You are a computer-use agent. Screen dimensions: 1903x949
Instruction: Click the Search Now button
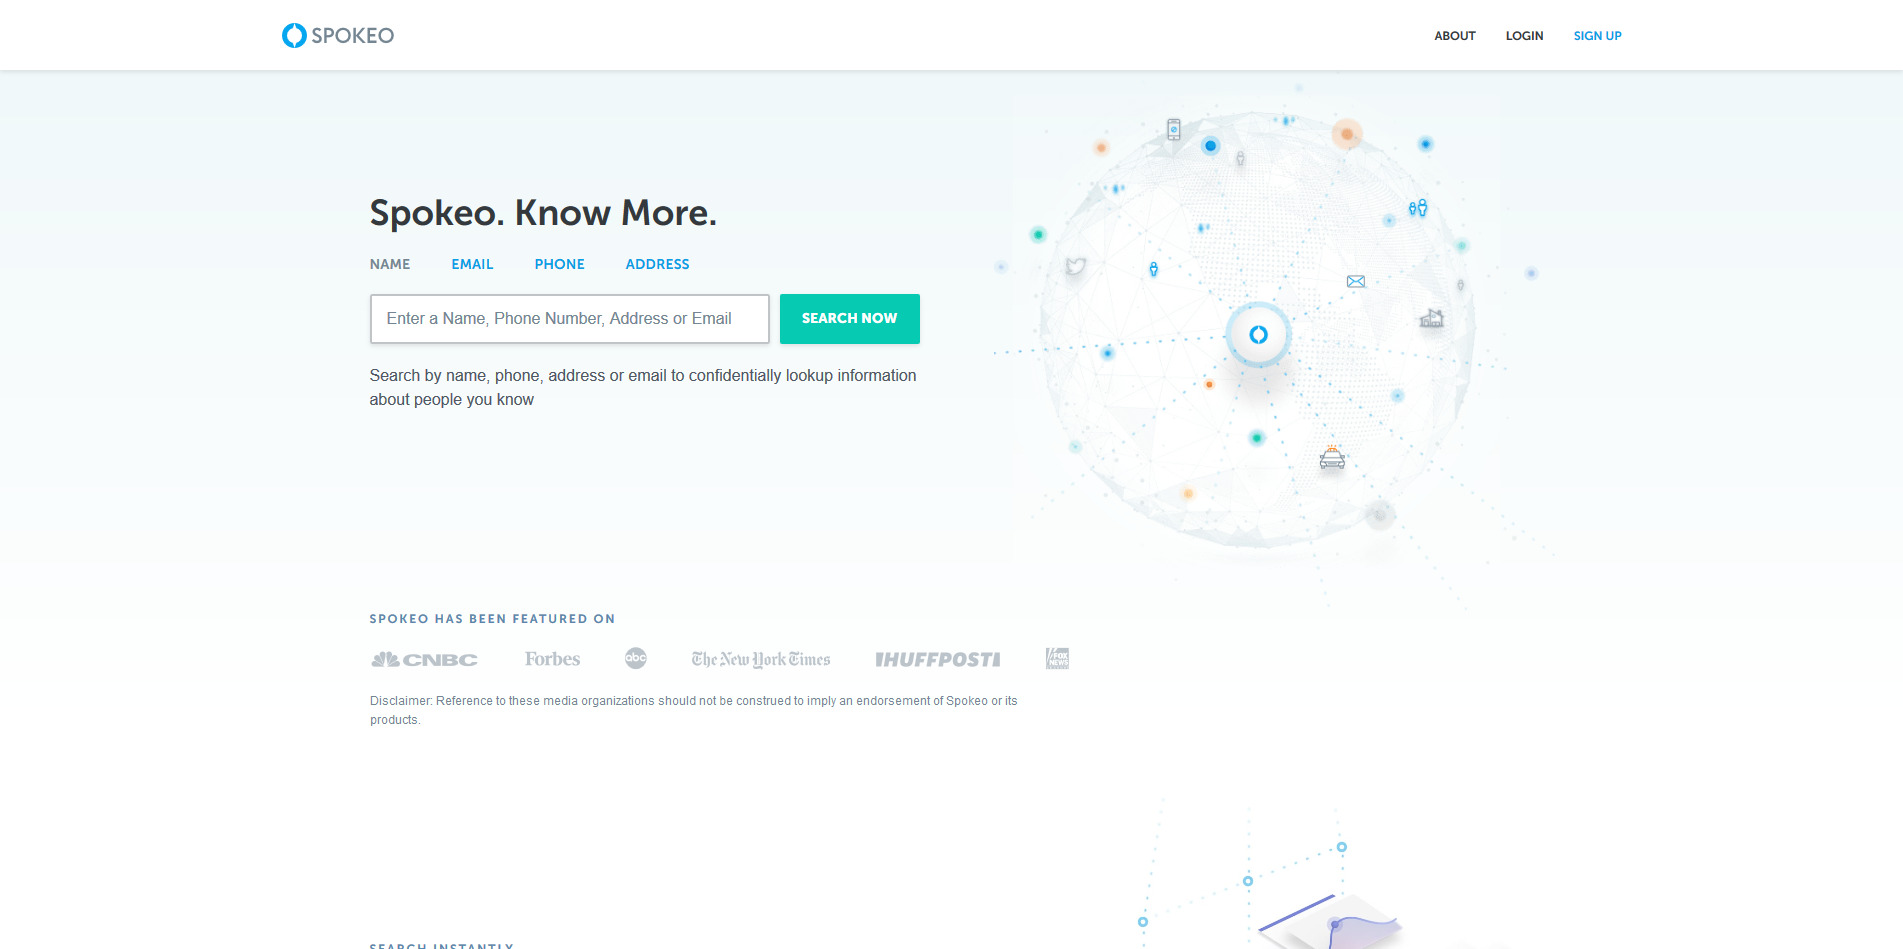(x=850, y=319)
